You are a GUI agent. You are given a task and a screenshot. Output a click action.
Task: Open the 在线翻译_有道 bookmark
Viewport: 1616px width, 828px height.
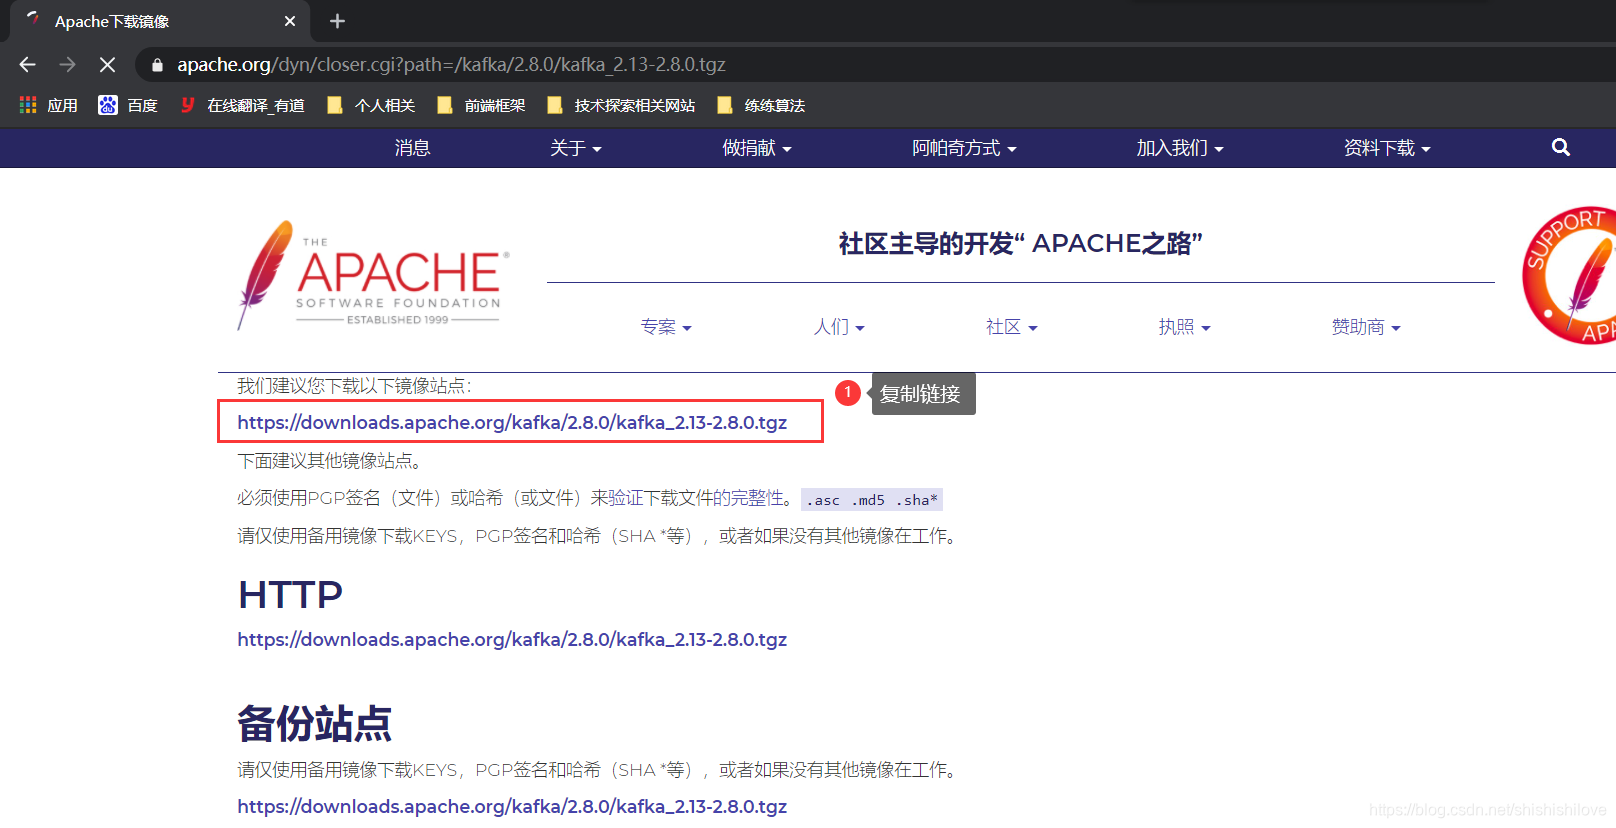(241, 105)
